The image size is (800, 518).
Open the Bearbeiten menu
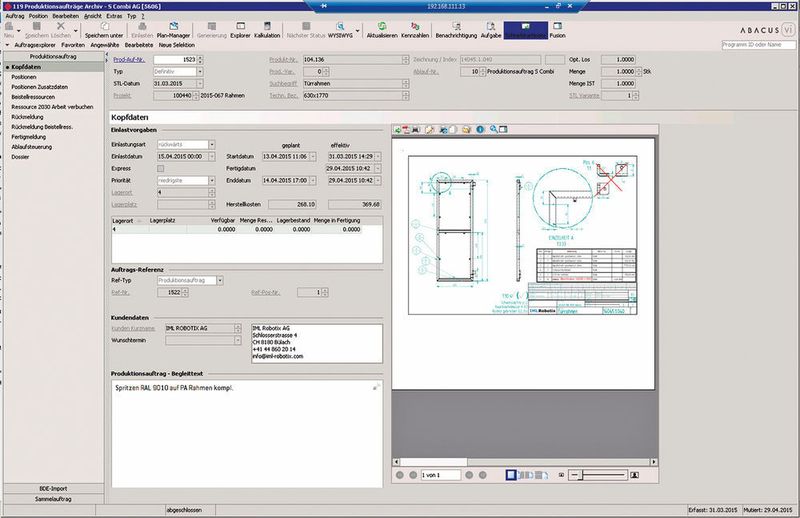65,16
